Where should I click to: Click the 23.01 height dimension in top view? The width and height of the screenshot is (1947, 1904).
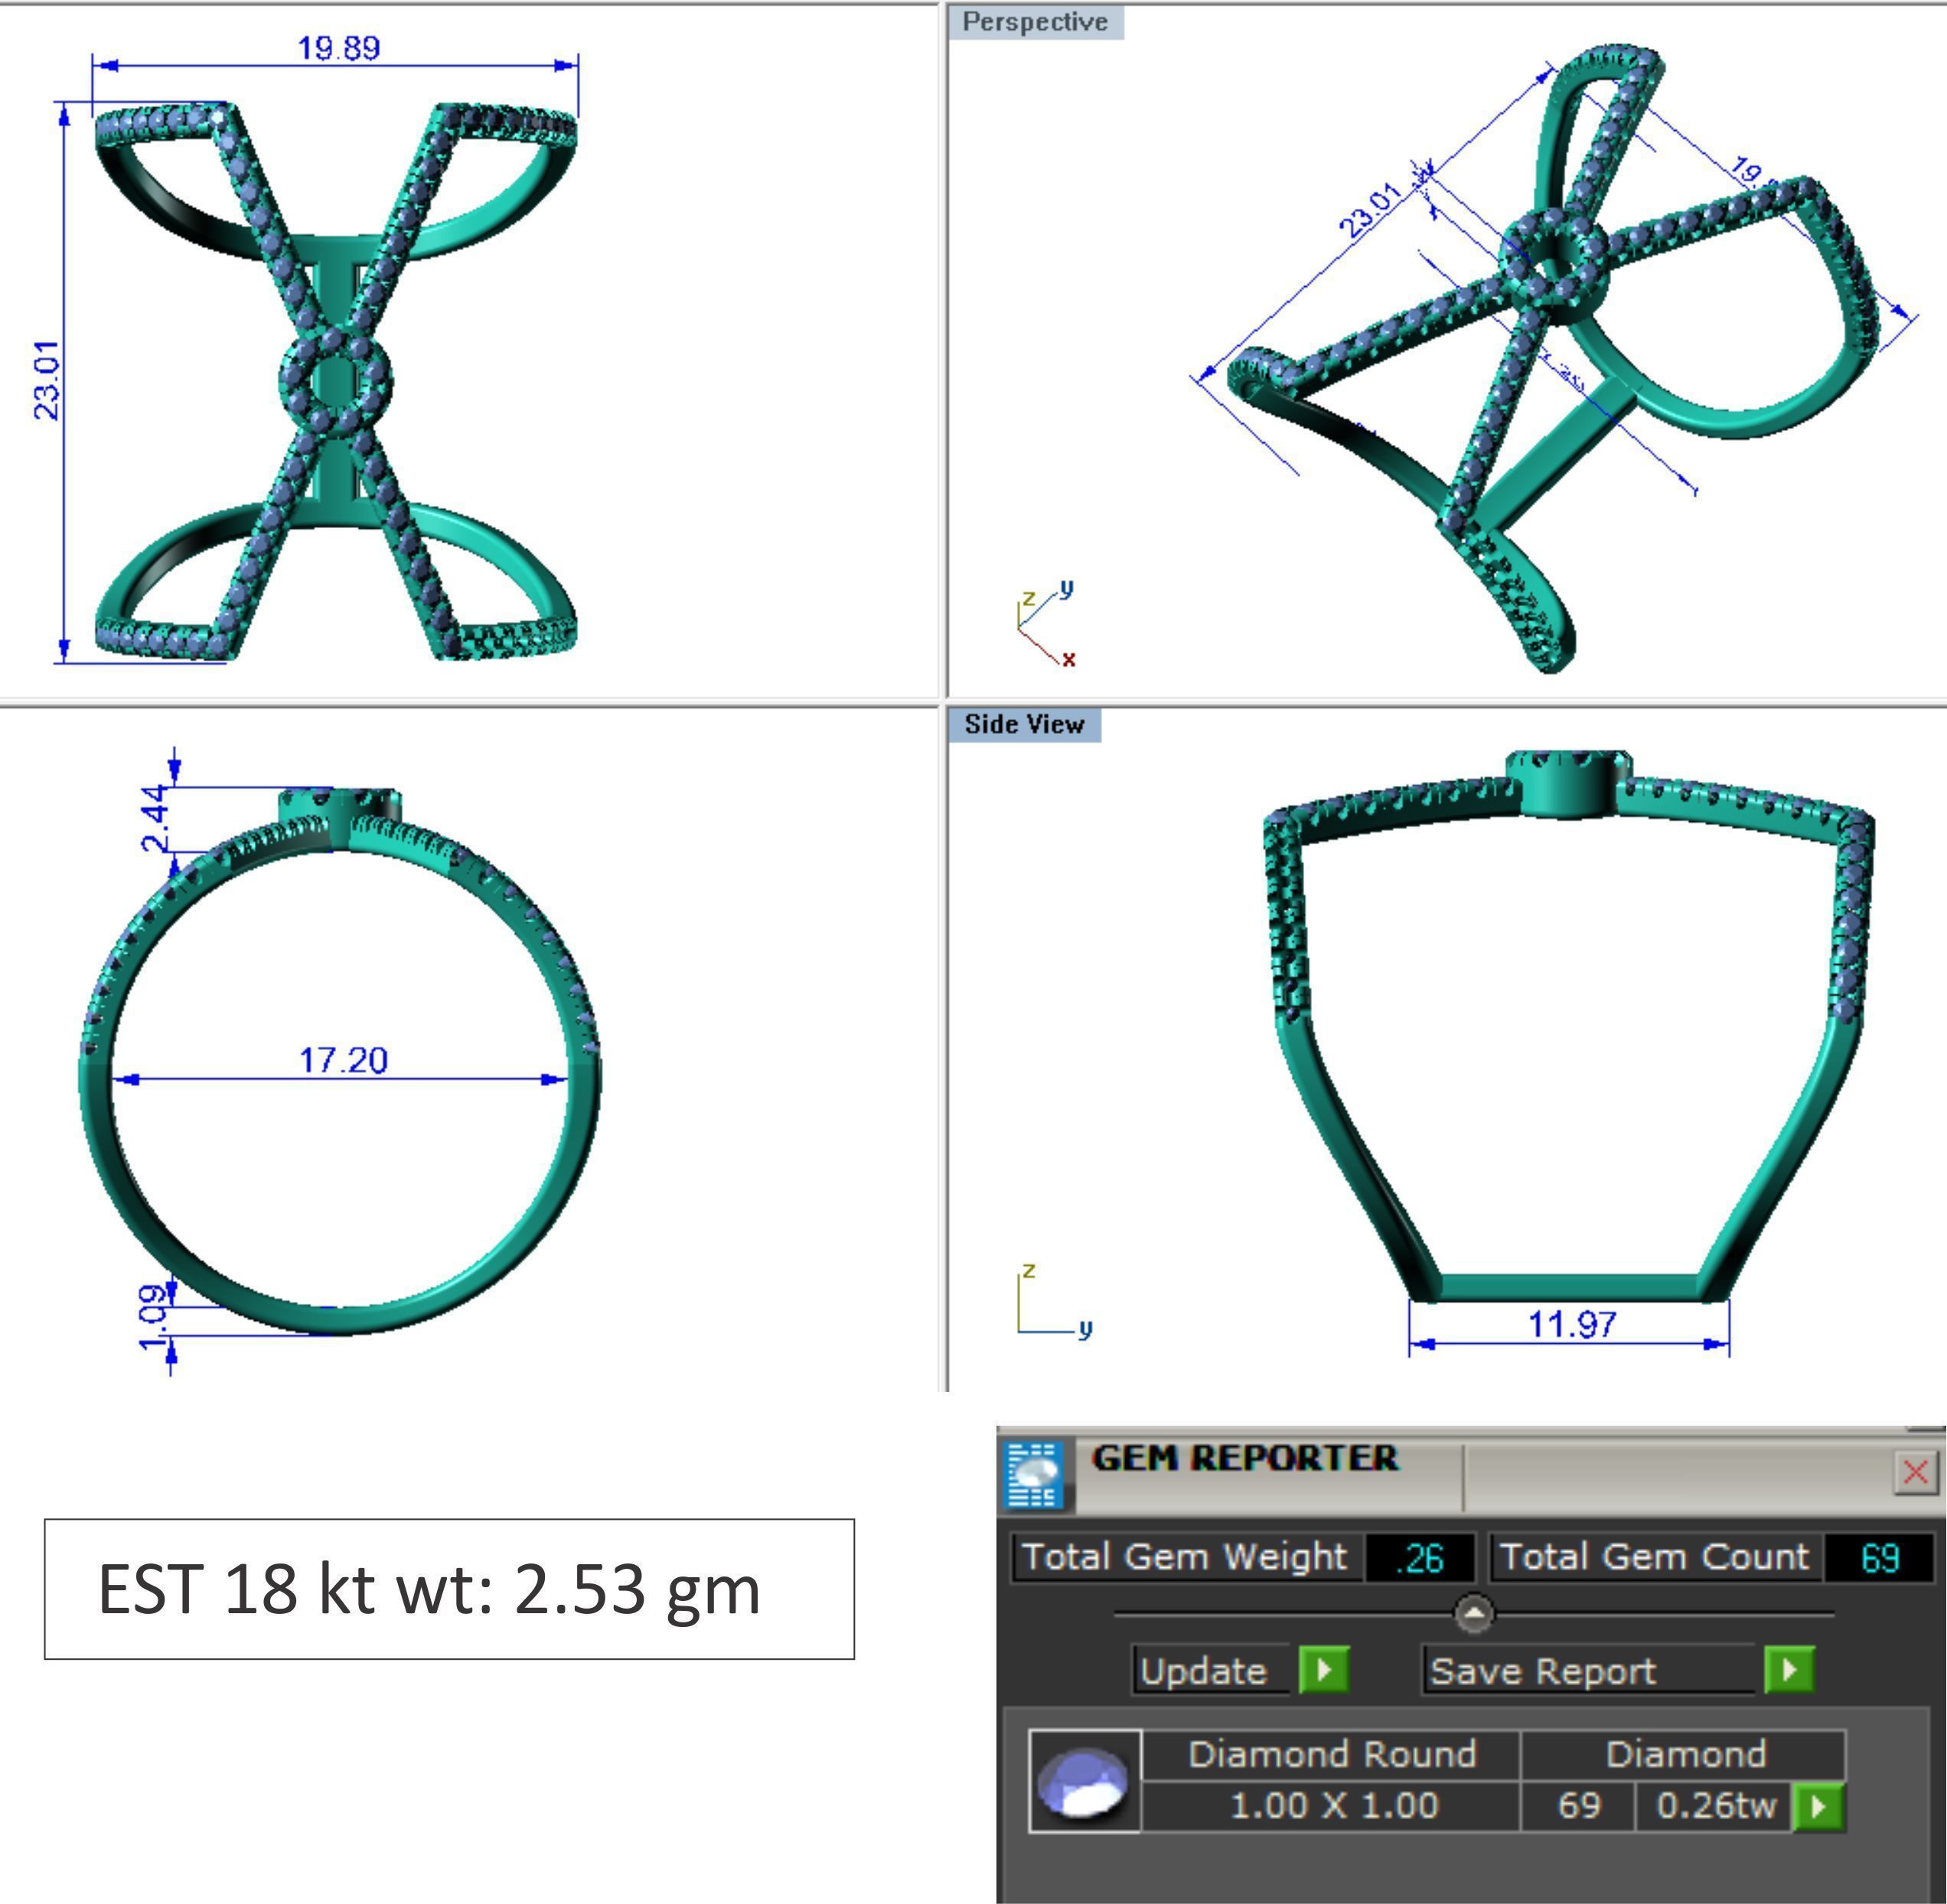tap(47, 380)
